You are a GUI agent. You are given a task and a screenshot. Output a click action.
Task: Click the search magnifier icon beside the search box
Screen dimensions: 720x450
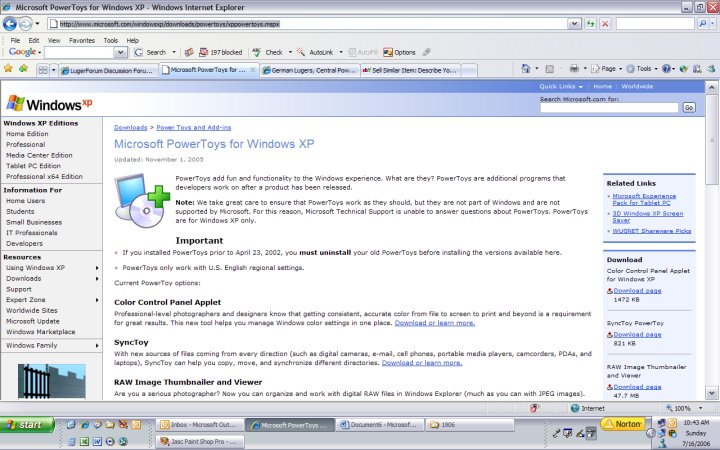pos(702,23)
